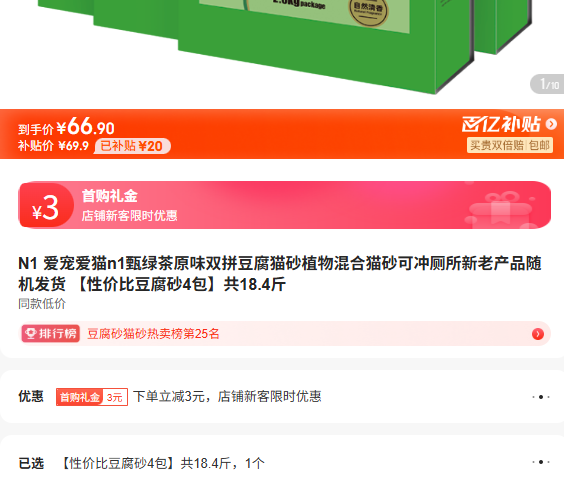
Task: Tap the 同款低价 label
Action: (42, 304)
